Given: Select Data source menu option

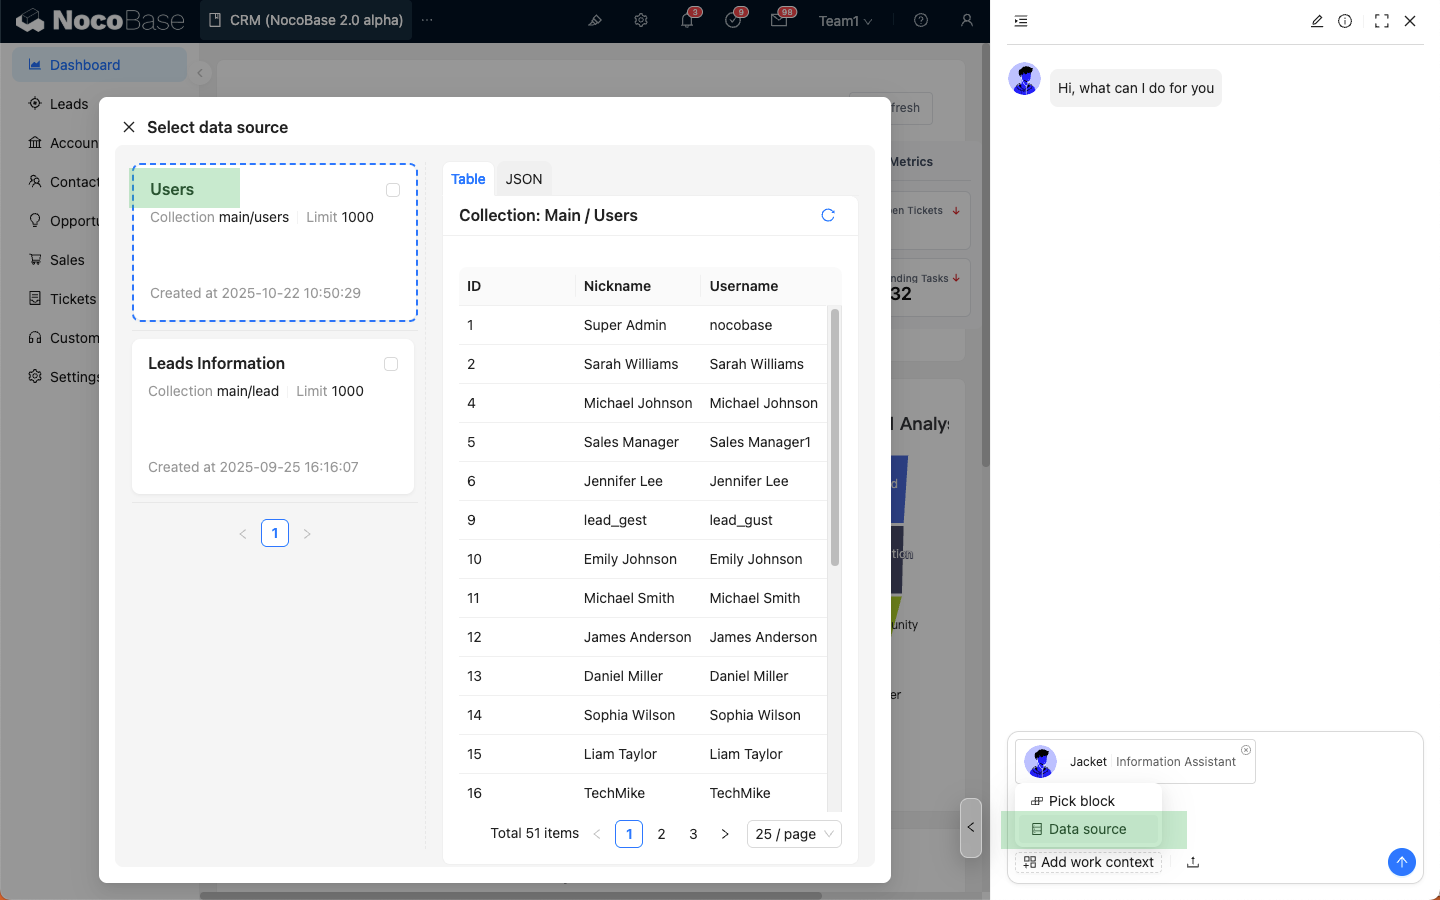Looking at the screenshot, I should point(1087,829).
